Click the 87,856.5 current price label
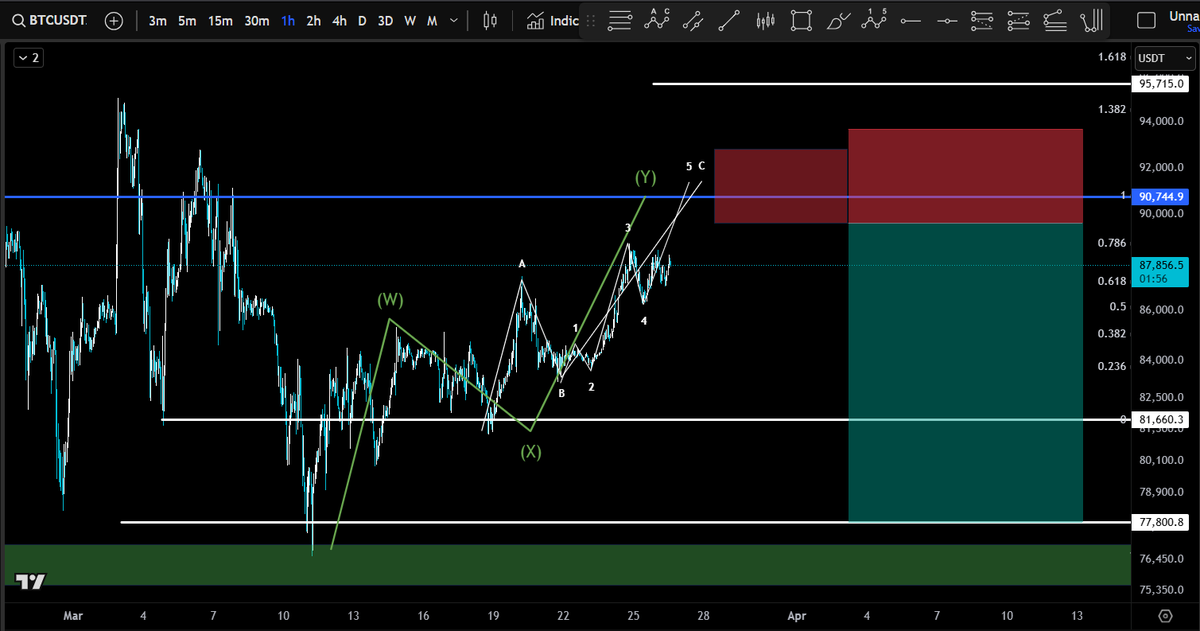This screenshot has width=1200, height=631. pos(1161,270)
